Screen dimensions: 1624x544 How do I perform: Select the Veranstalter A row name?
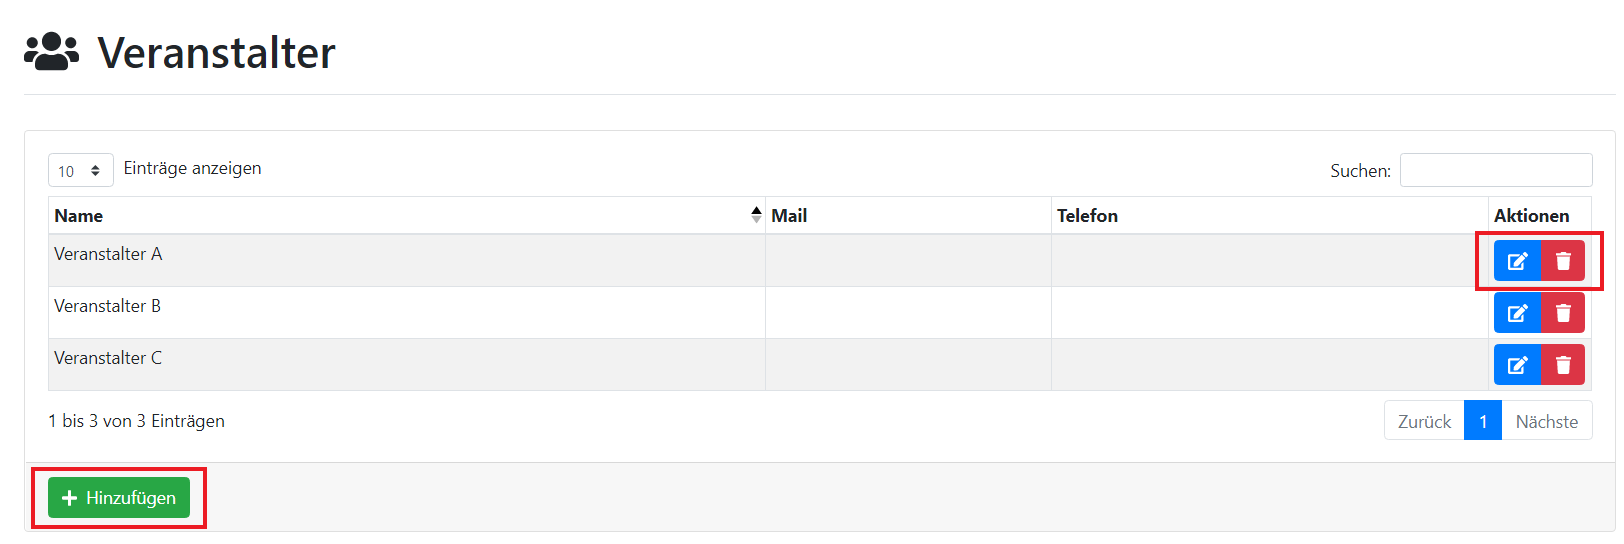(x=108, y=254)
